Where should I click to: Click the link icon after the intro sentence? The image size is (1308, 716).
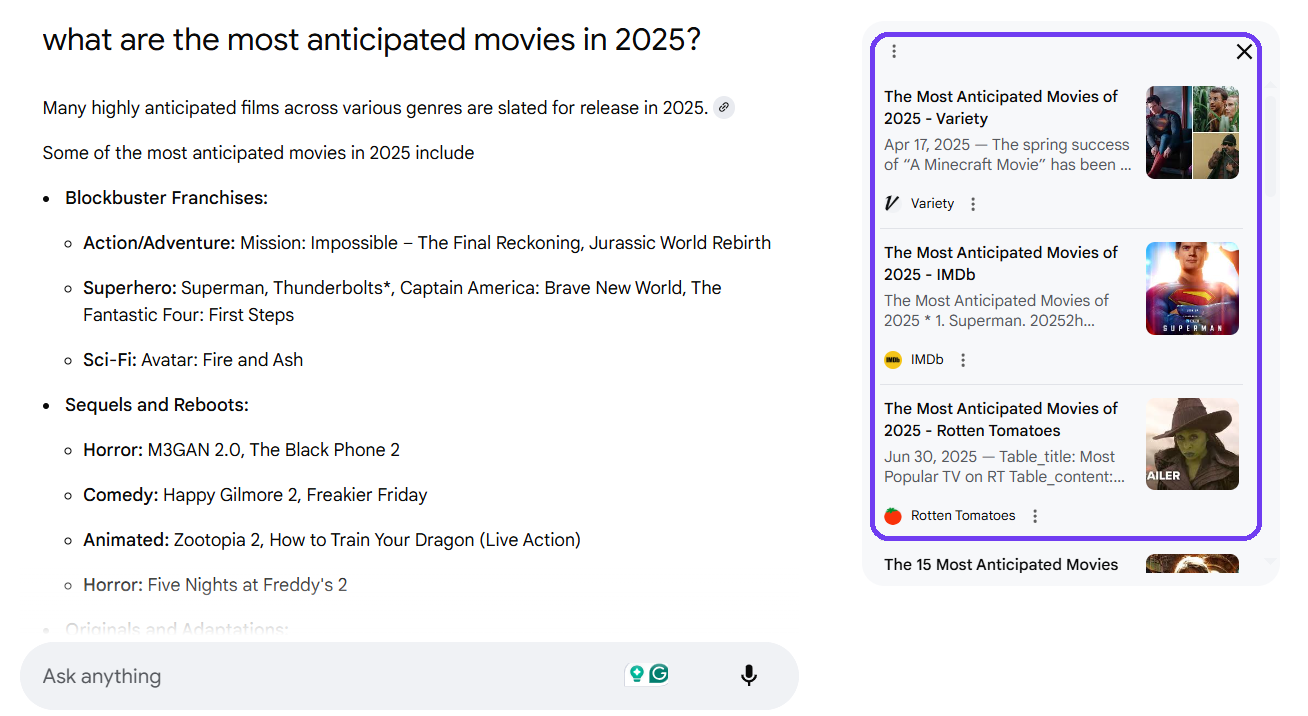pos(724,108)
